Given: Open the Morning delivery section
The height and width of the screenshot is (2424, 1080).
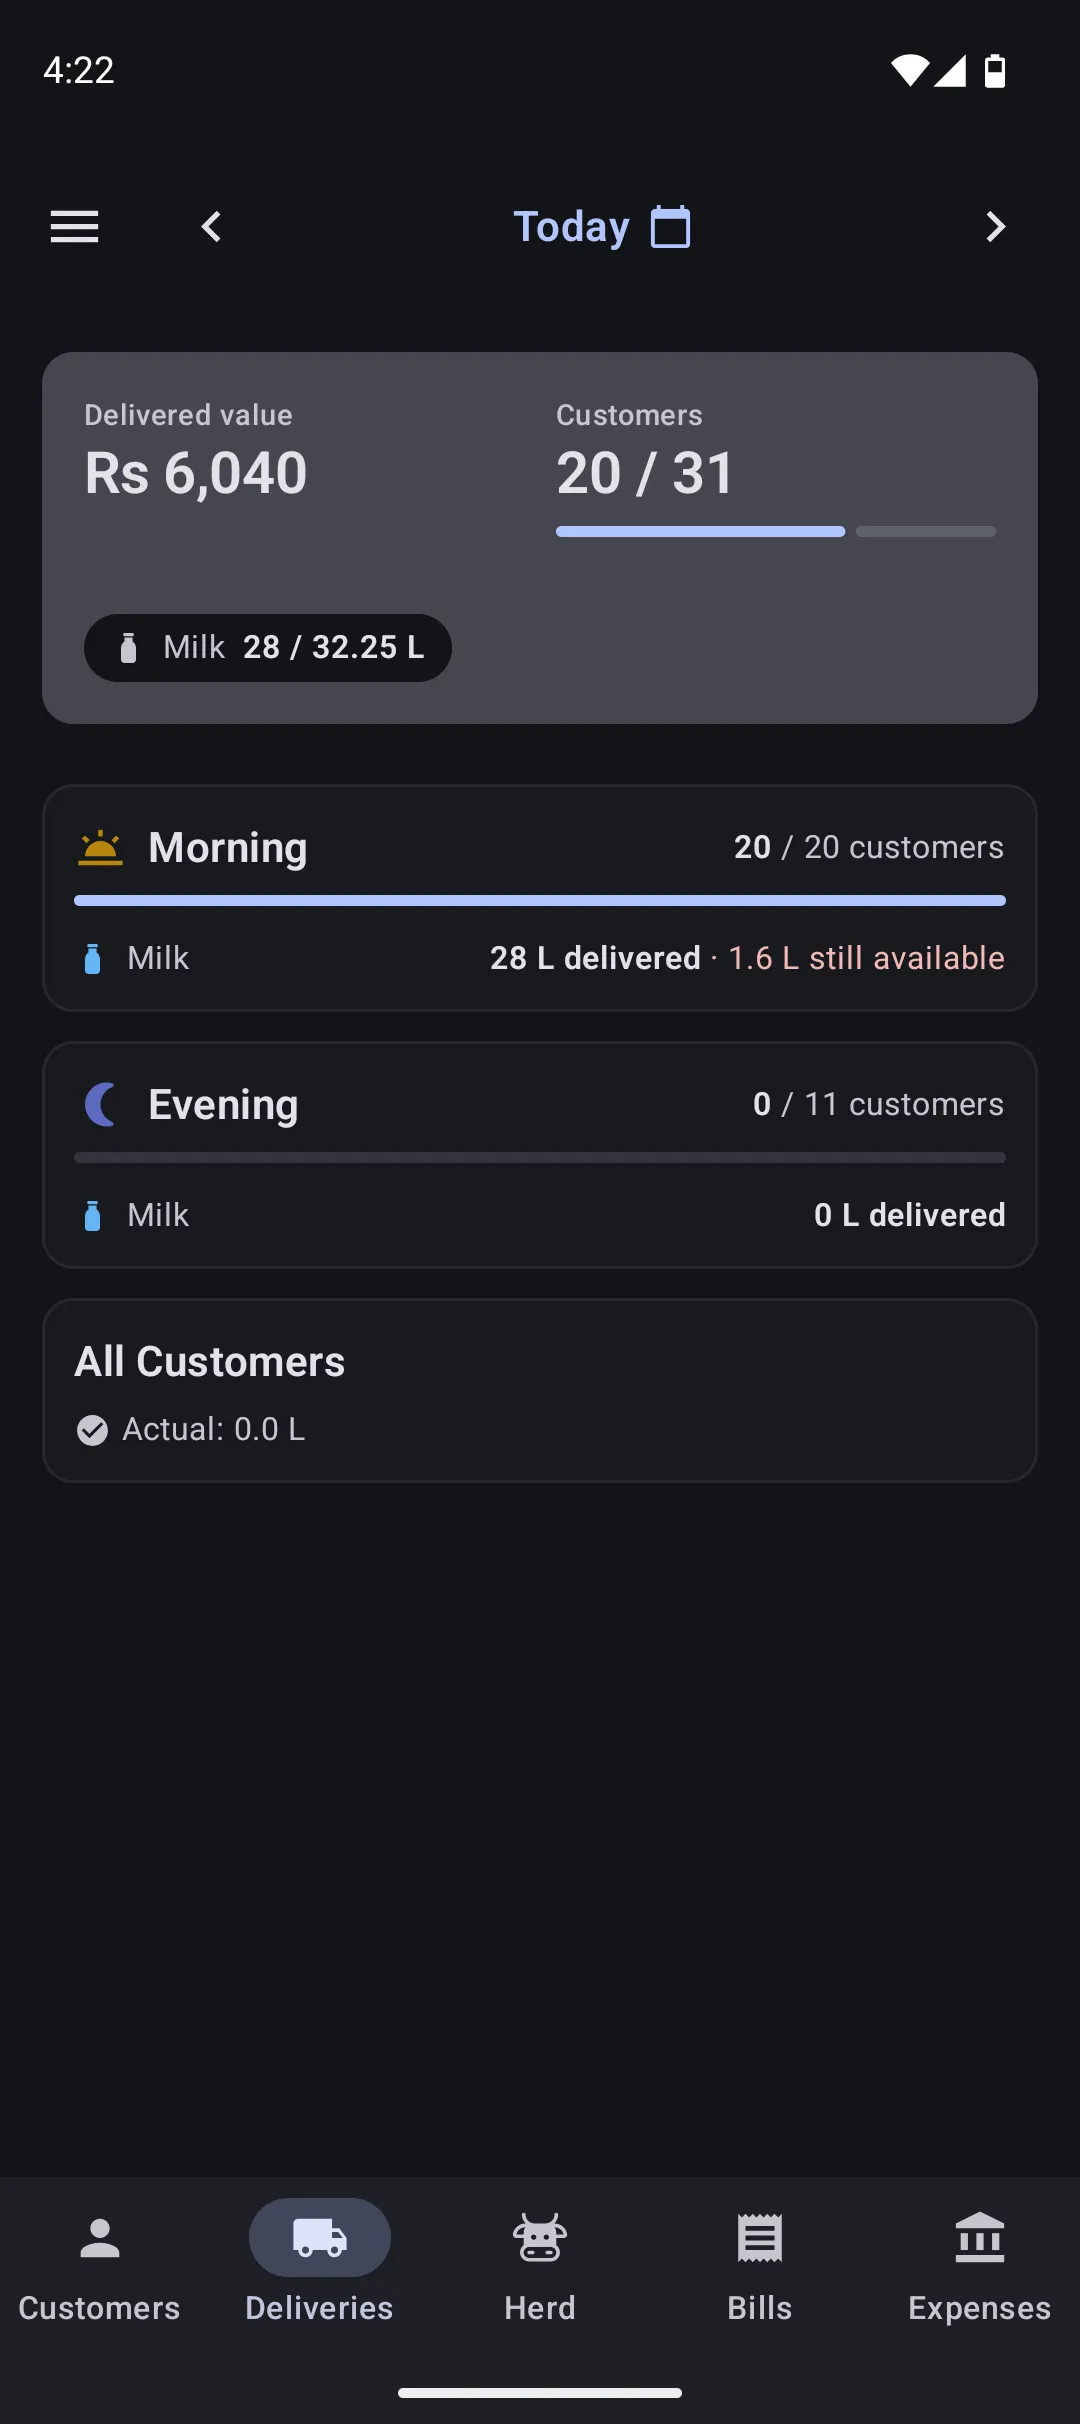Looking at the screenshot, I should (x=540, y=898).
